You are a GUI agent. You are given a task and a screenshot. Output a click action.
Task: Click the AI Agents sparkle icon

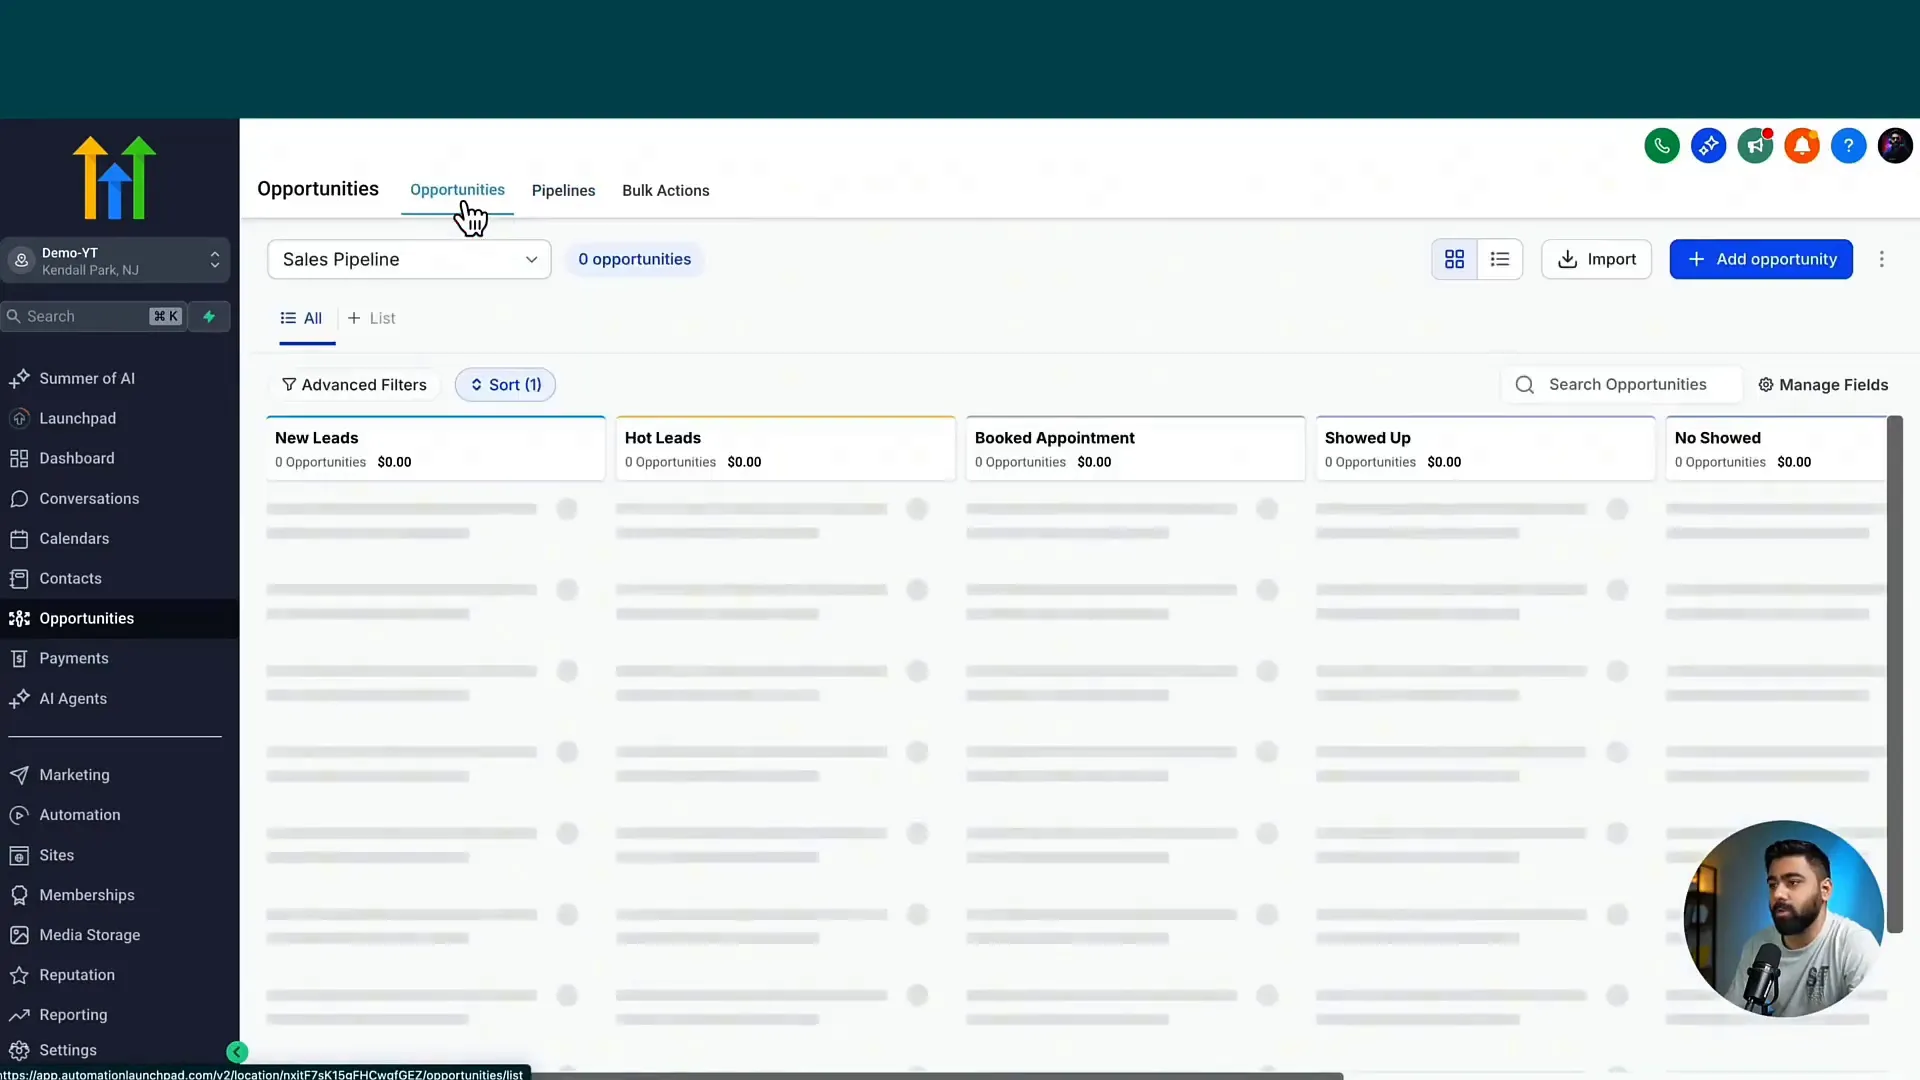pyautogui.click(x=19, y=699)
